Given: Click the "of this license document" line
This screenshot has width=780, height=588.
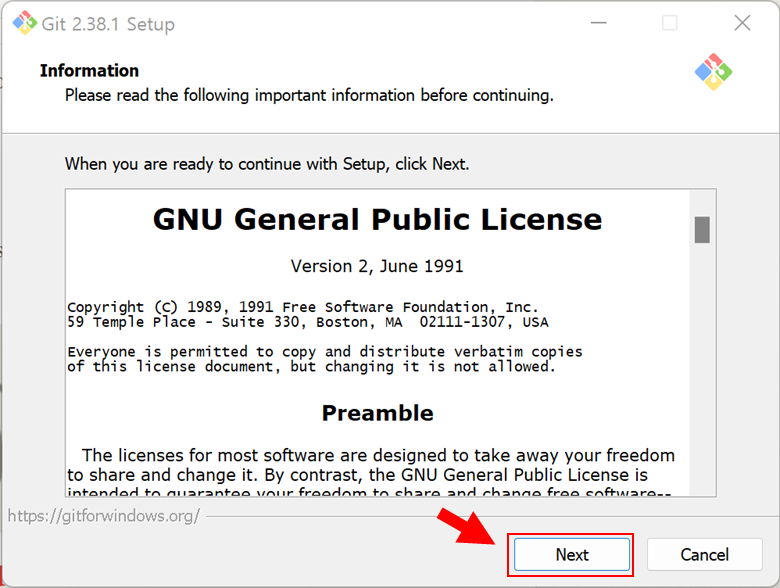Looking at the screenshot, I should (311, 367).
